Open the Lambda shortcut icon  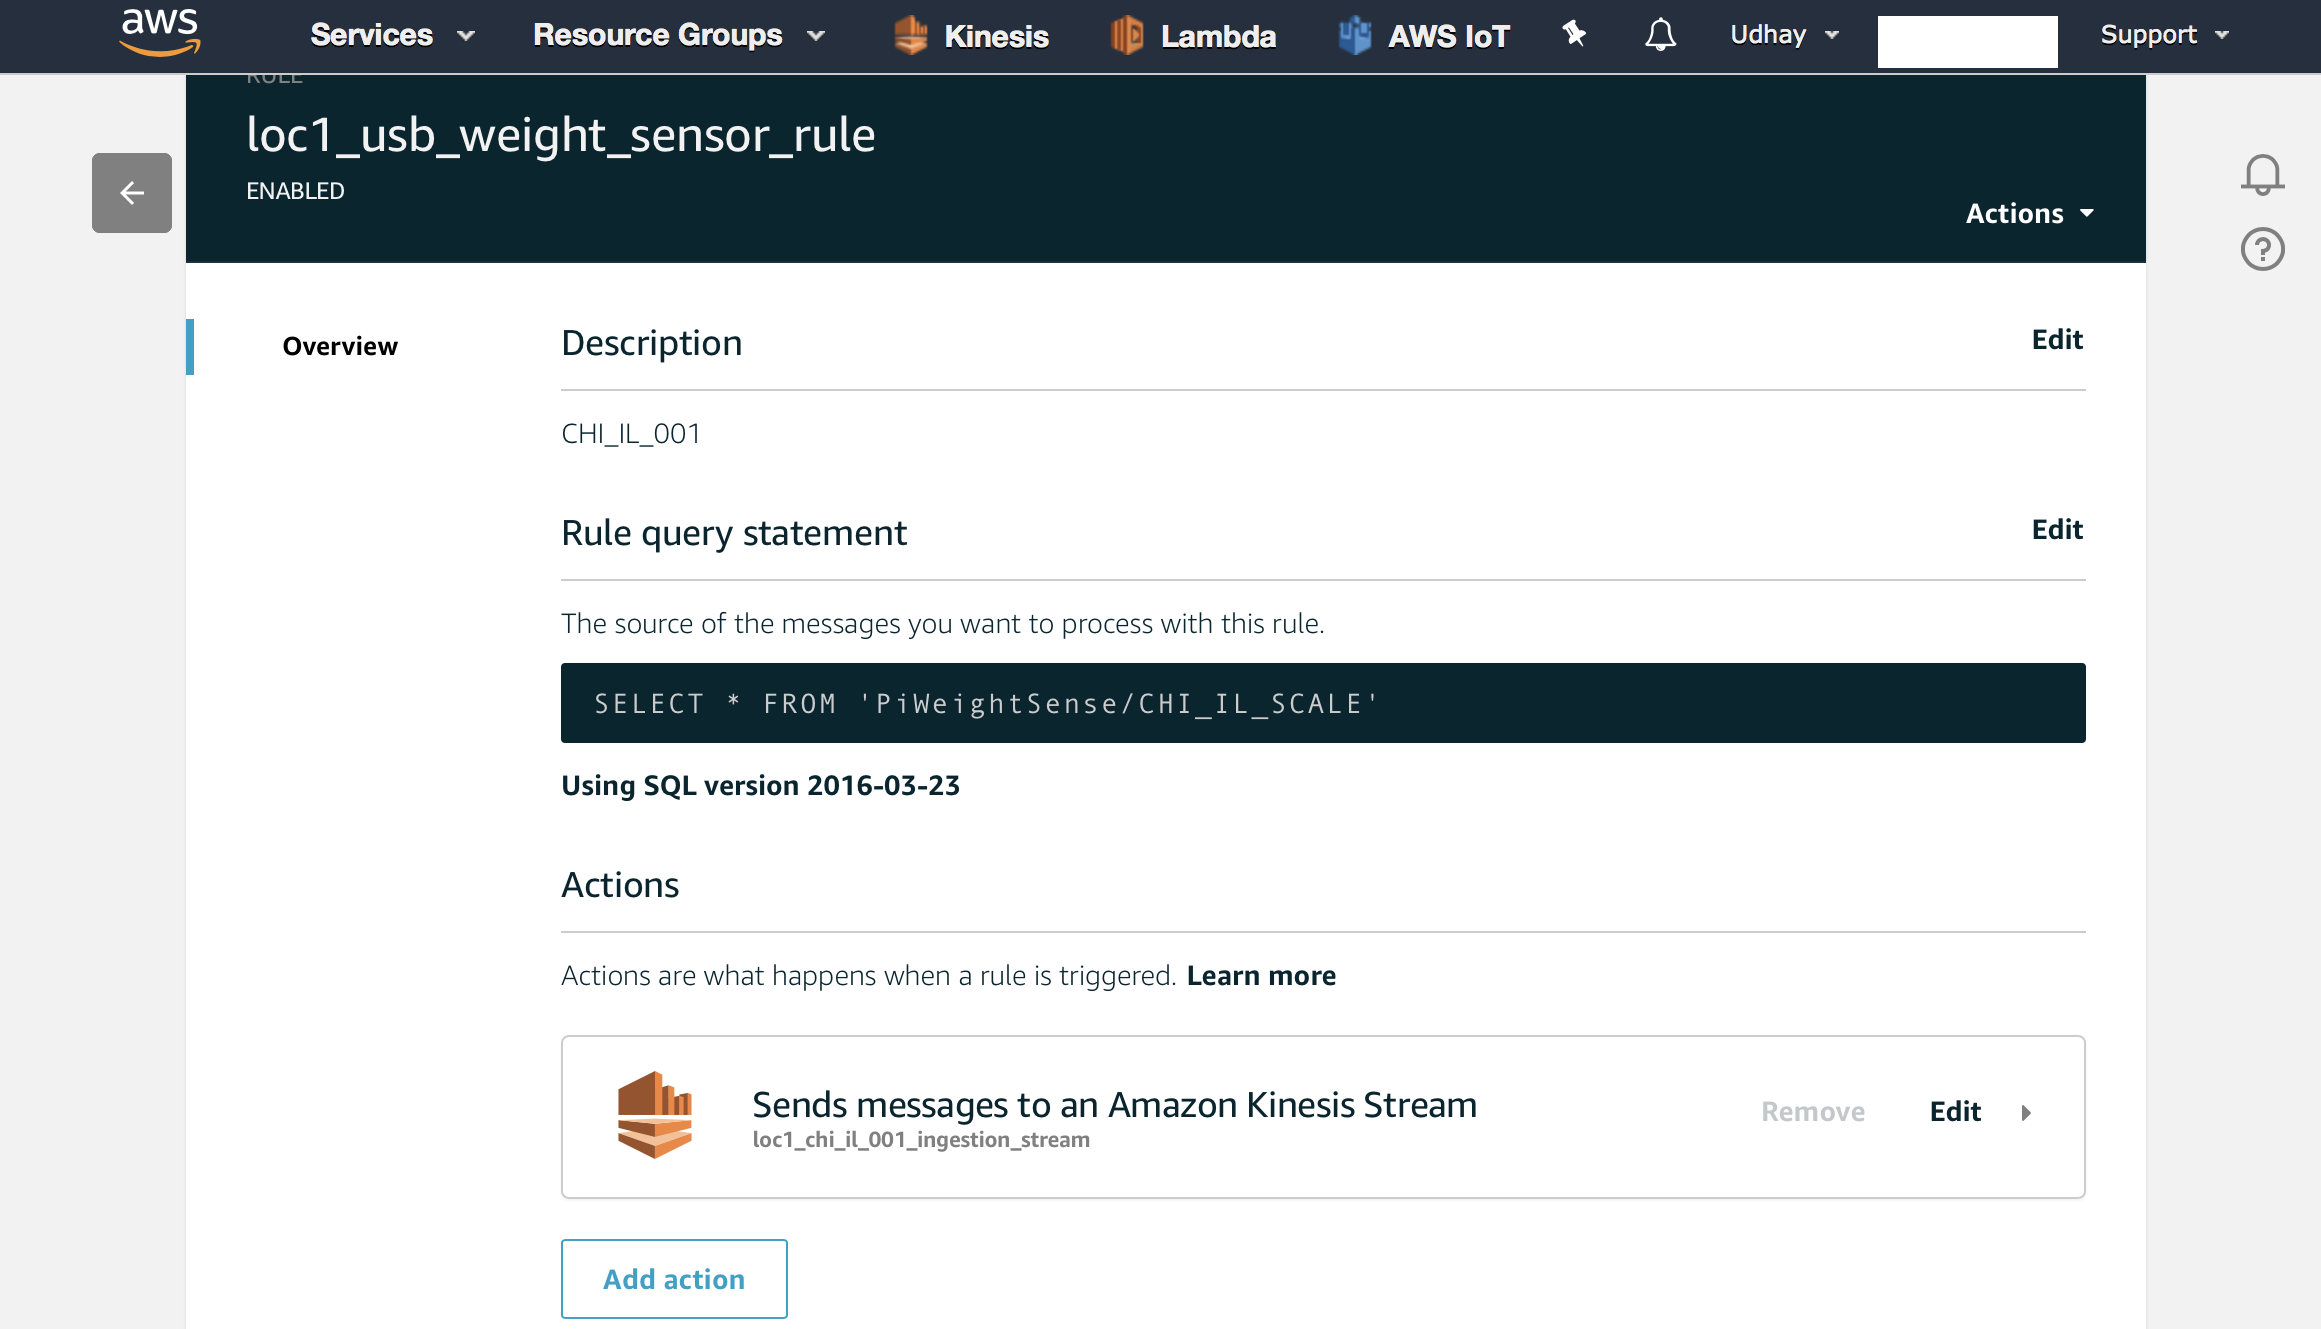[1127, 36]
